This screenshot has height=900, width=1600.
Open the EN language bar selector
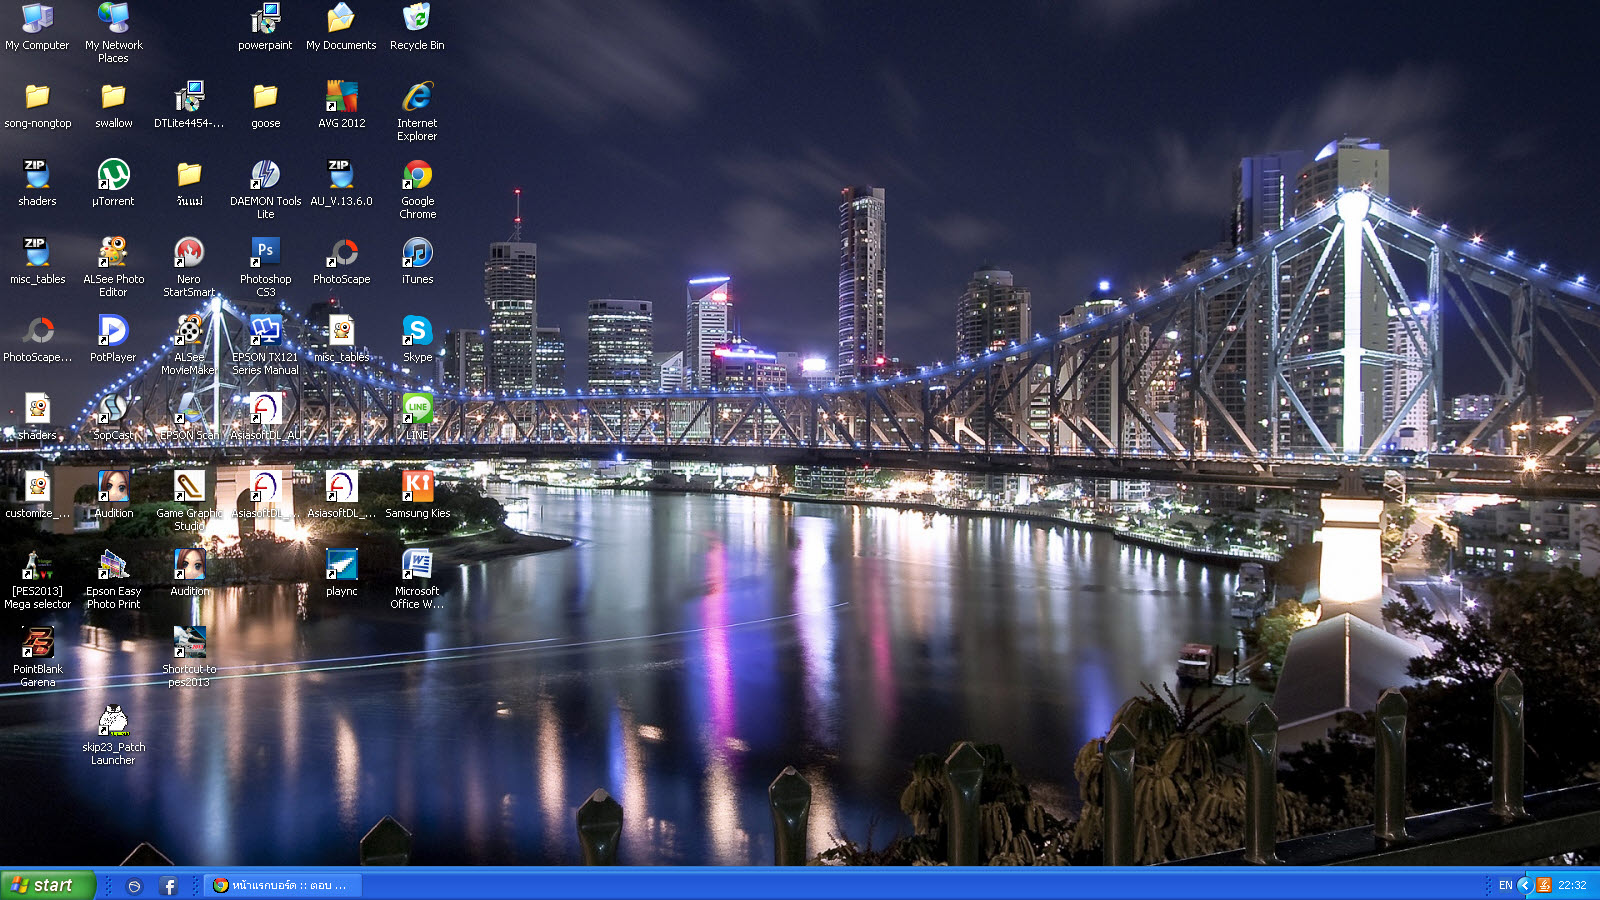[x=1505, y=886]
